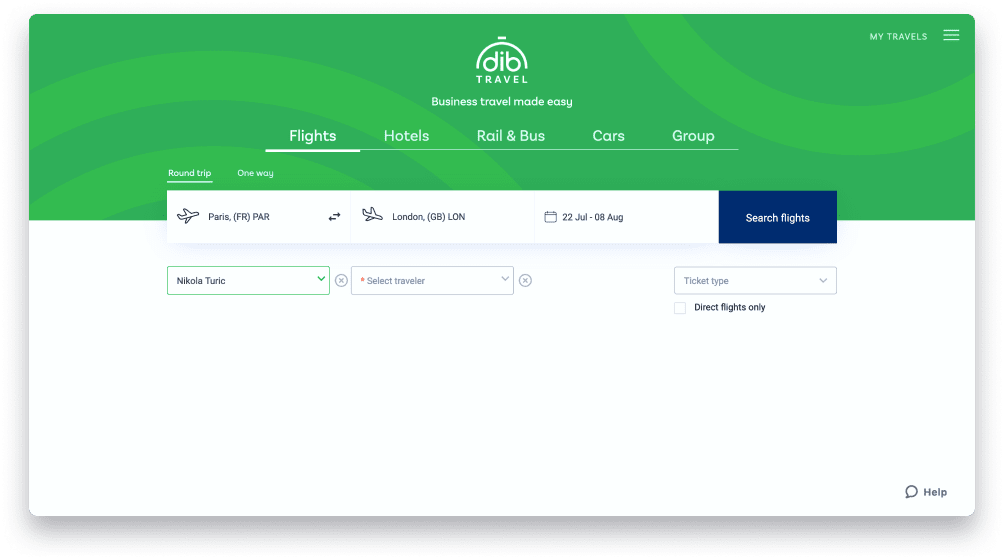Image resolution: width=1004 pixels, height=560 pixels.
Task: Click the Help chat bubble icon
Action: coord(911,492)
